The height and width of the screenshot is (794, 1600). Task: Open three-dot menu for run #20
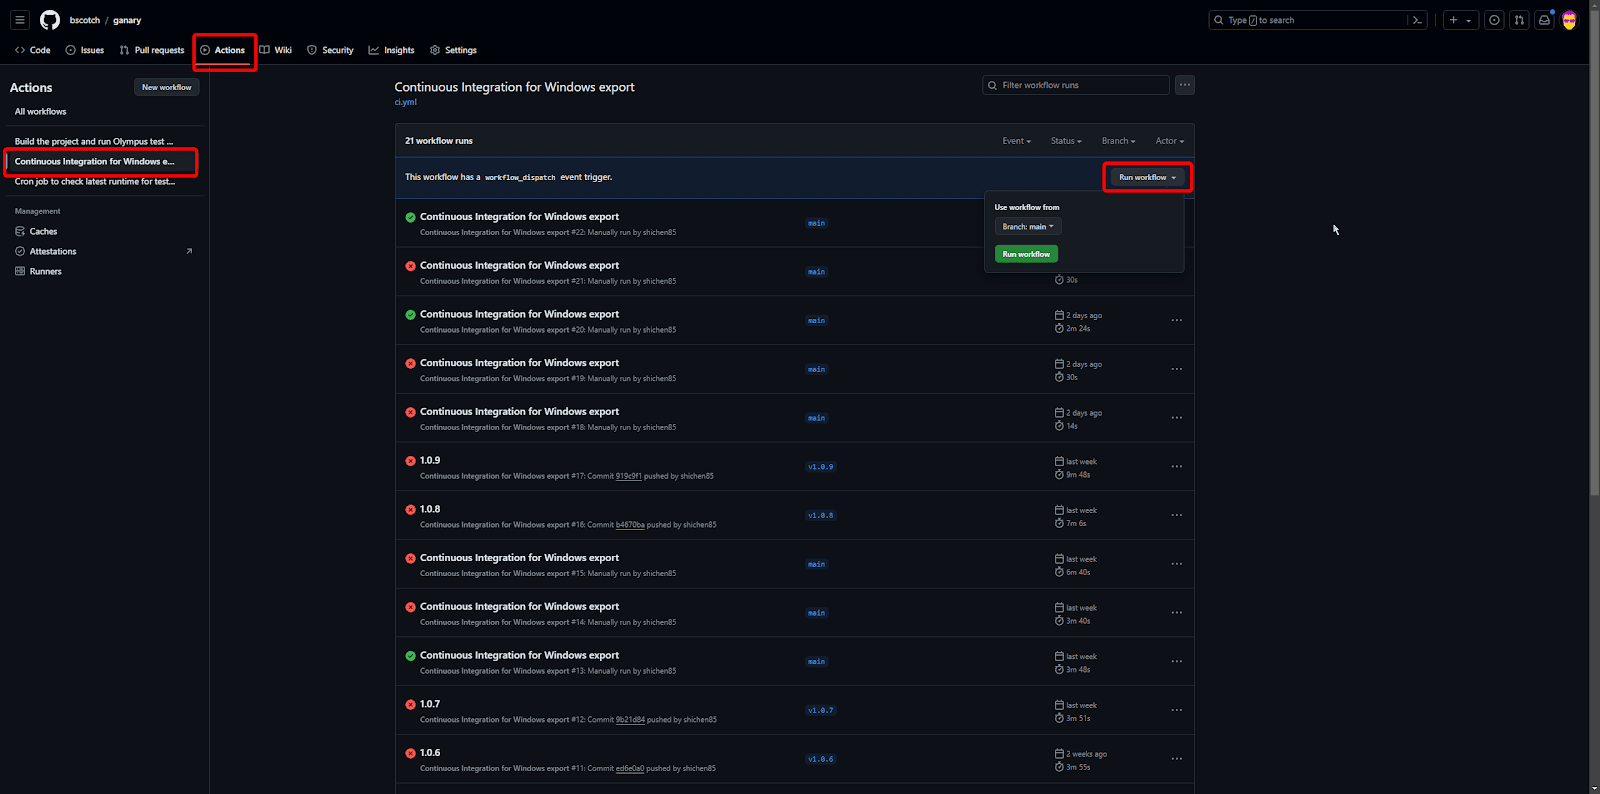(1177, 320)
